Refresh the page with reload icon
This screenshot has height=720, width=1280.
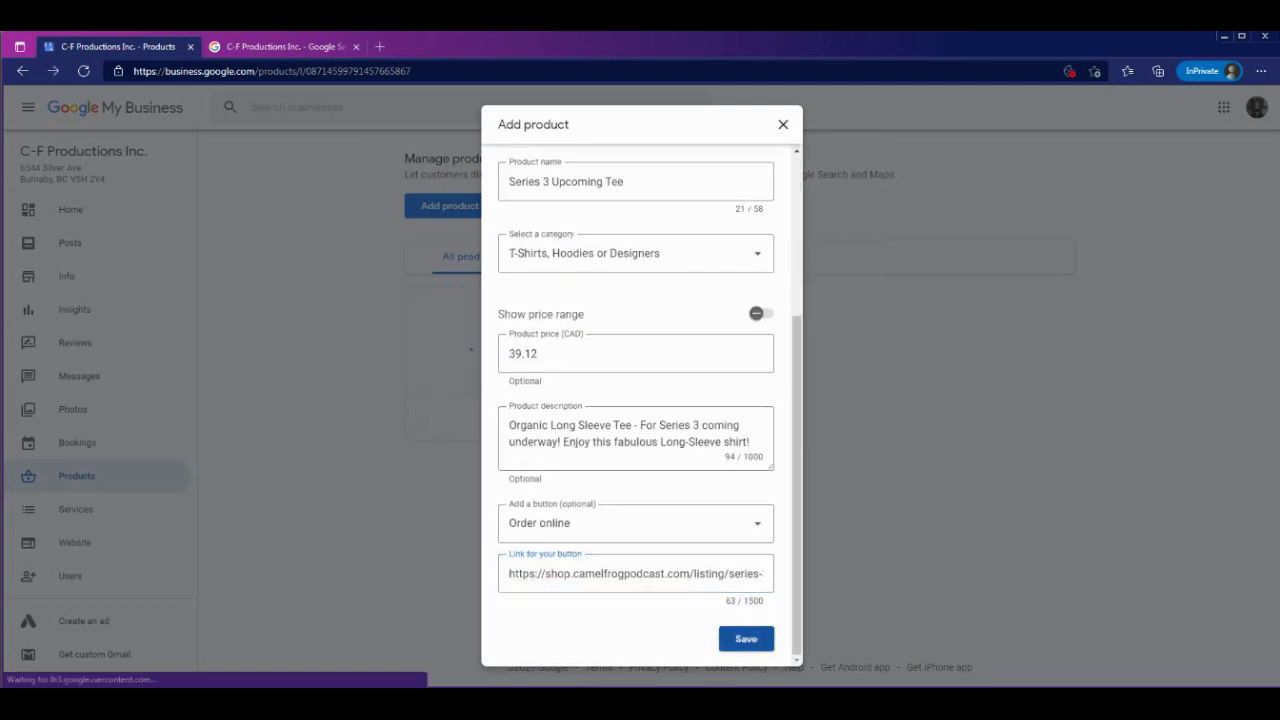coord(84,71)
